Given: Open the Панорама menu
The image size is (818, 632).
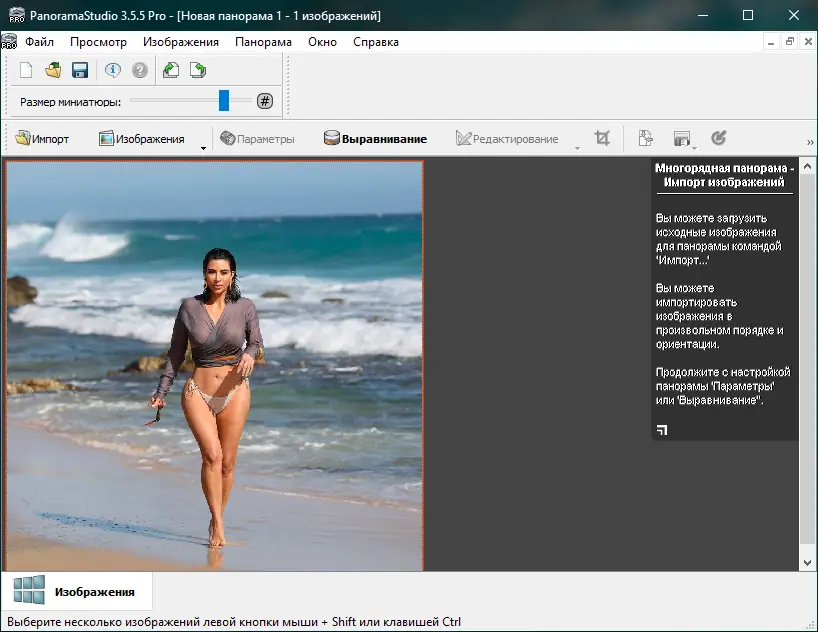Looking at the screenshot, I should [x=263, y=42].
